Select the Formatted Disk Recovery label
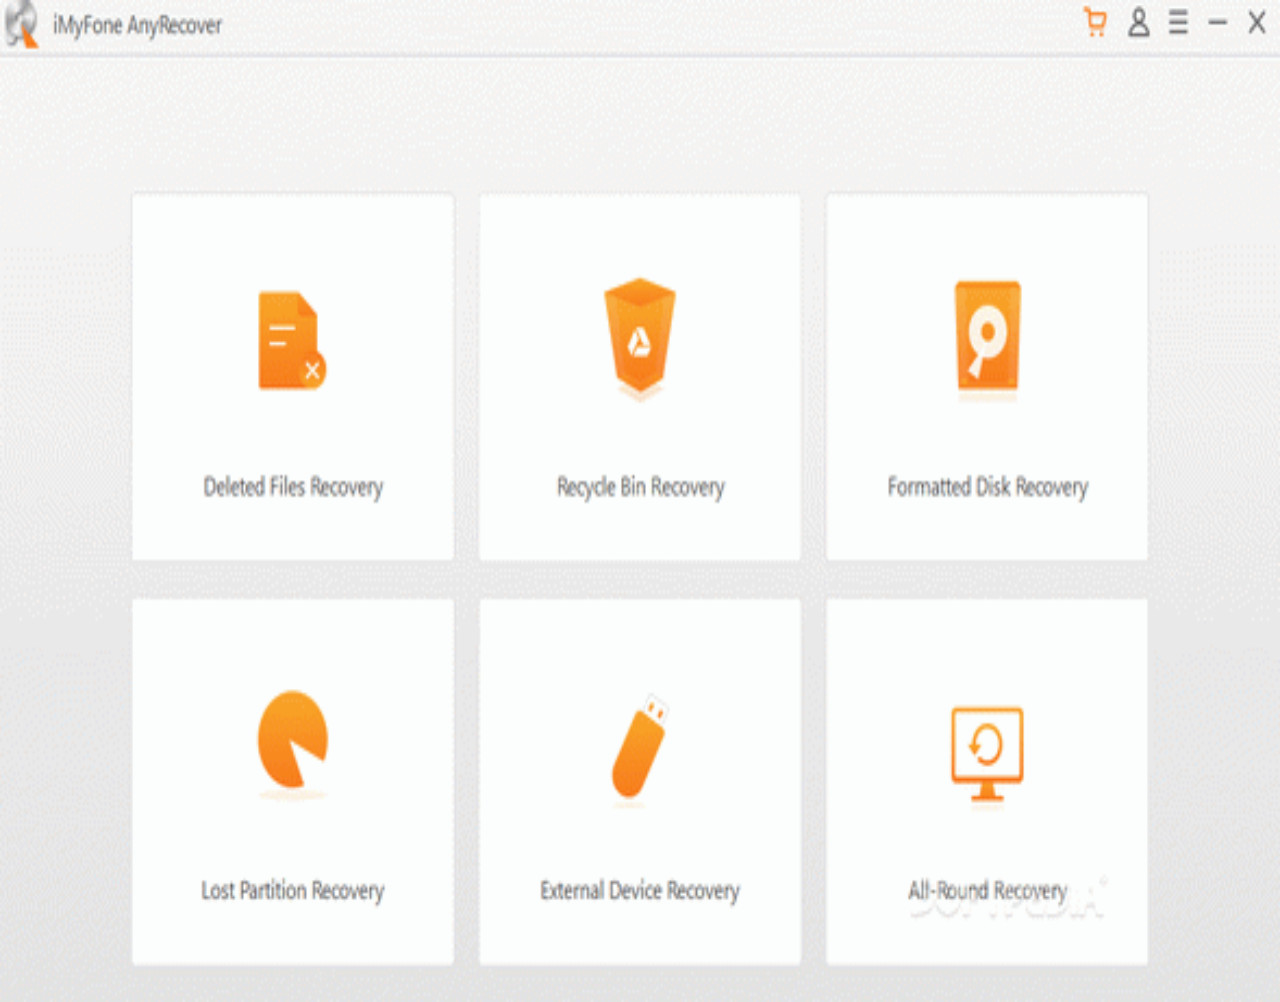 coord(987,487)
